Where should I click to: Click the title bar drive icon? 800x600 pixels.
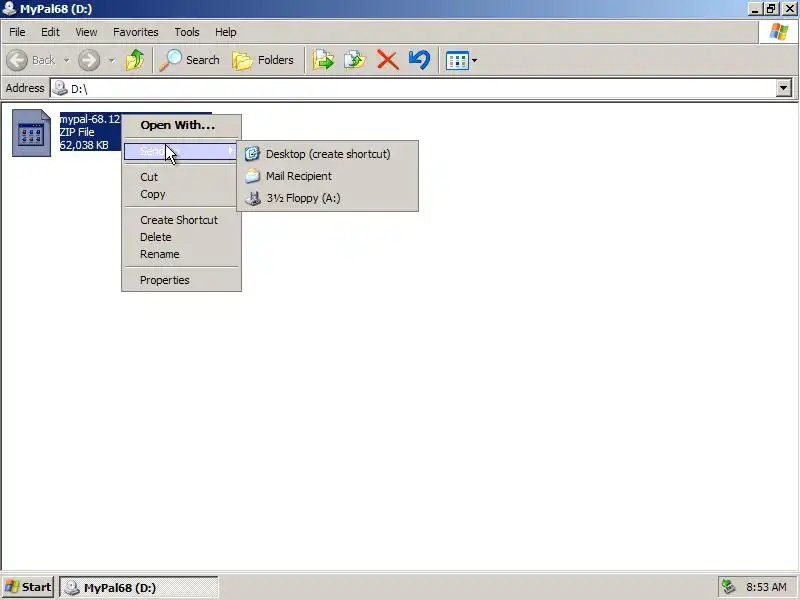9,8
